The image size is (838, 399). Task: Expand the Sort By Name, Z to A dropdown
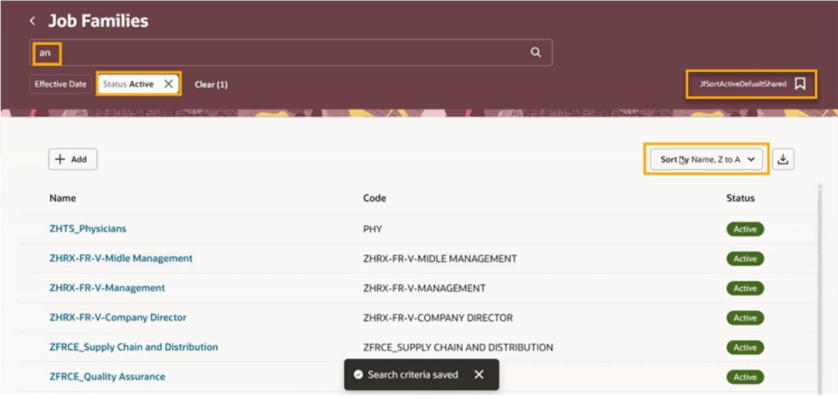[706, 159]
